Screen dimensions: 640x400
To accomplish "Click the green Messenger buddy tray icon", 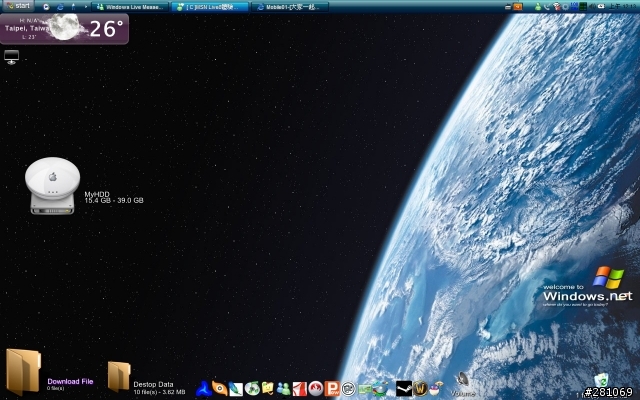I will point(538,7).
